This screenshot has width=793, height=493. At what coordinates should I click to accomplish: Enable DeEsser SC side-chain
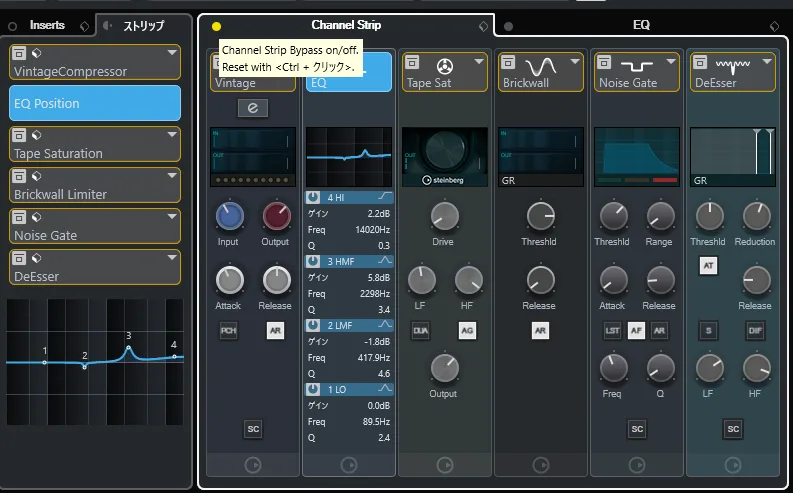[x=733, y=429]
